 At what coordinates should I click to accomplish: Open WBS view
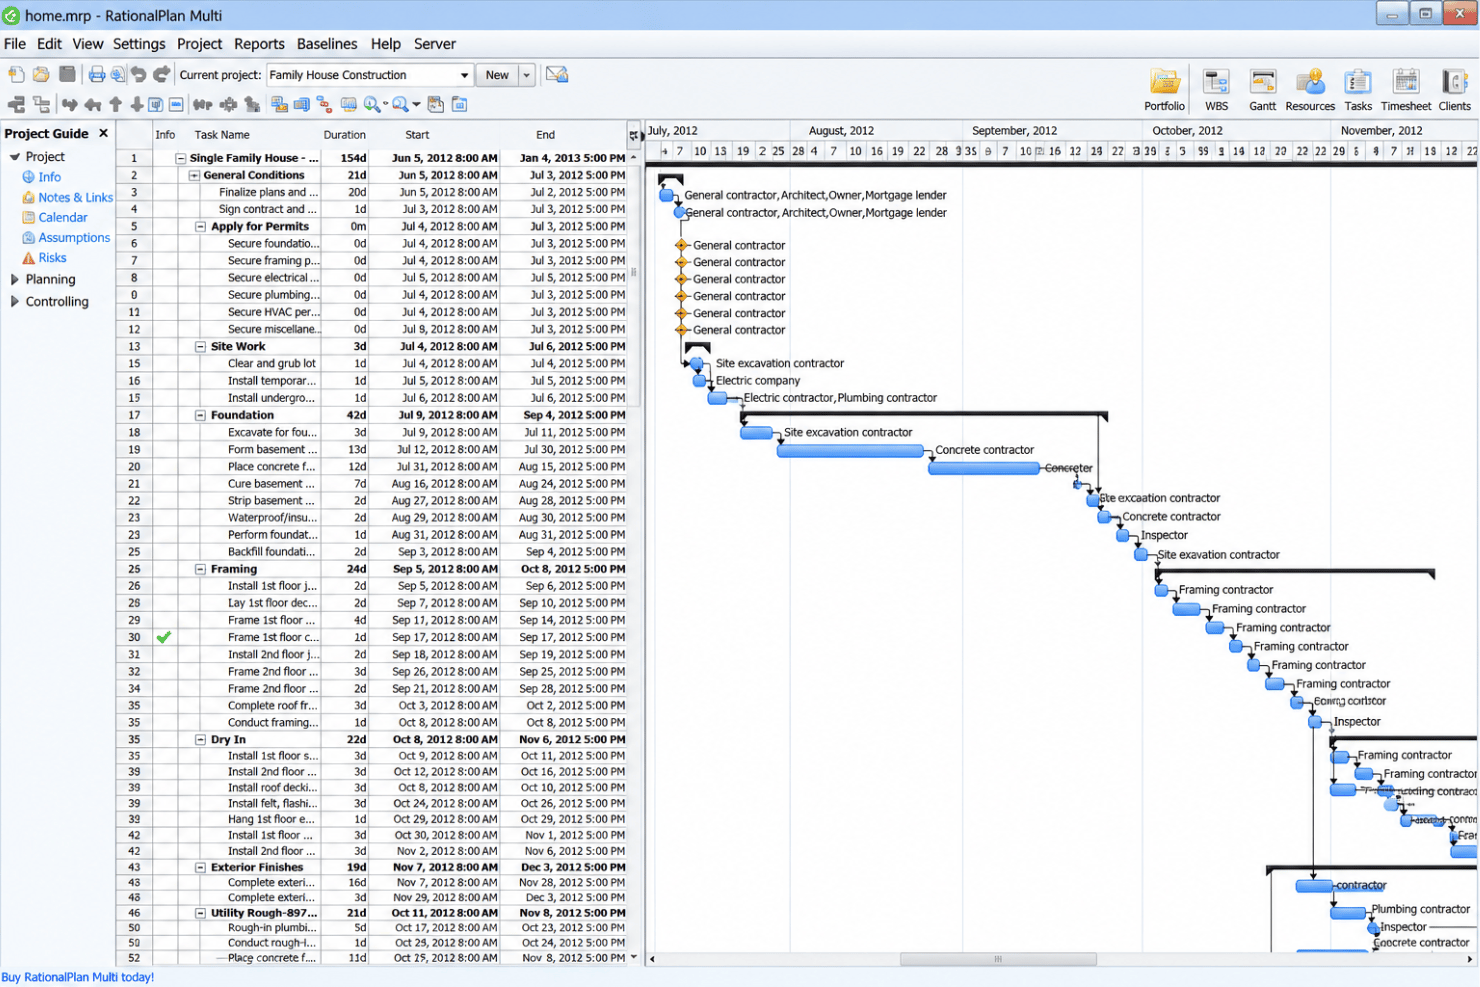pos(1216,90)
